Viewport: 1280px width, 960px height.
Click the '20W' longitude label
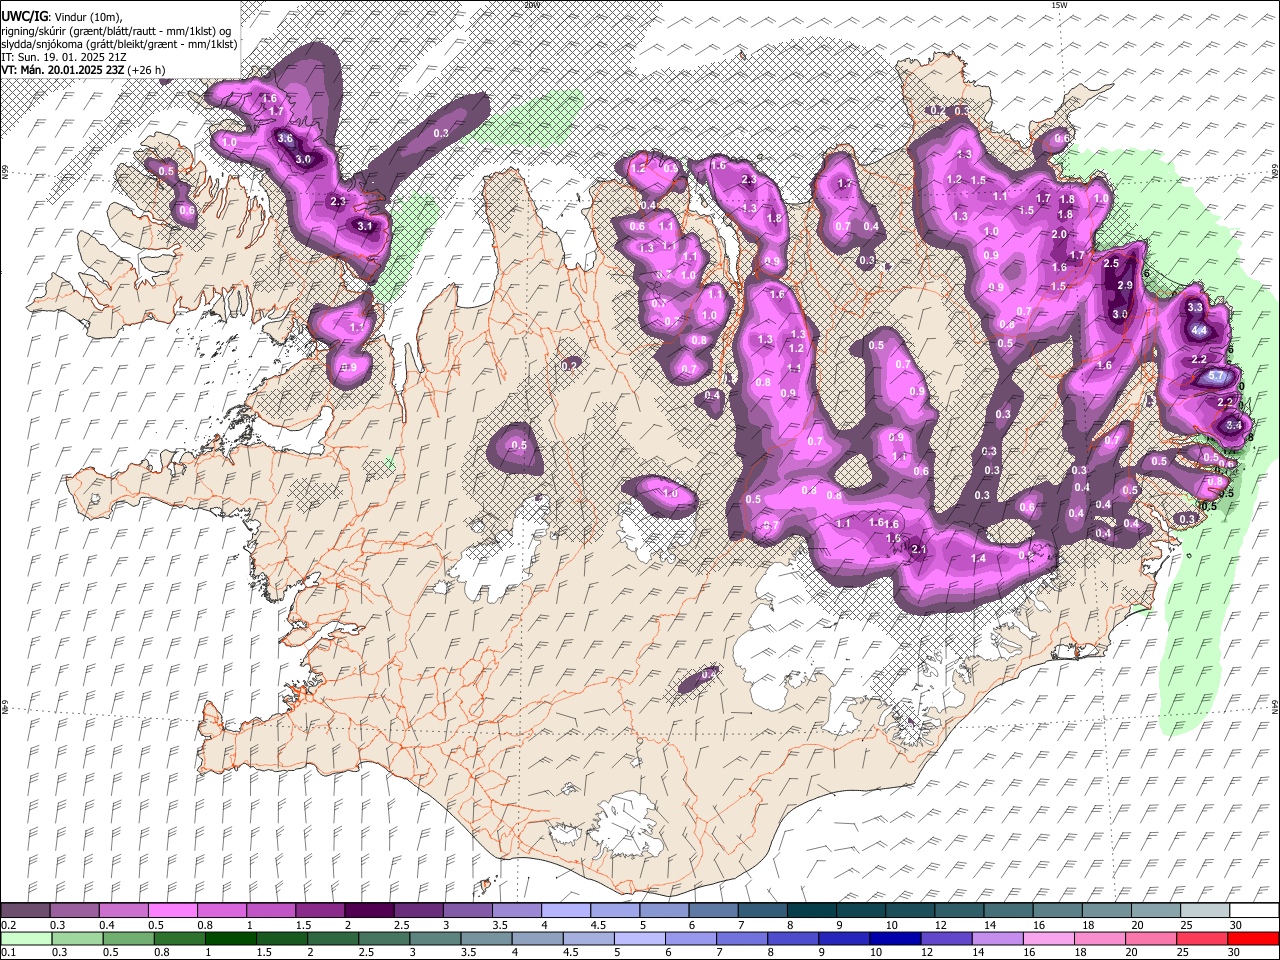click(x=531, y=5)
